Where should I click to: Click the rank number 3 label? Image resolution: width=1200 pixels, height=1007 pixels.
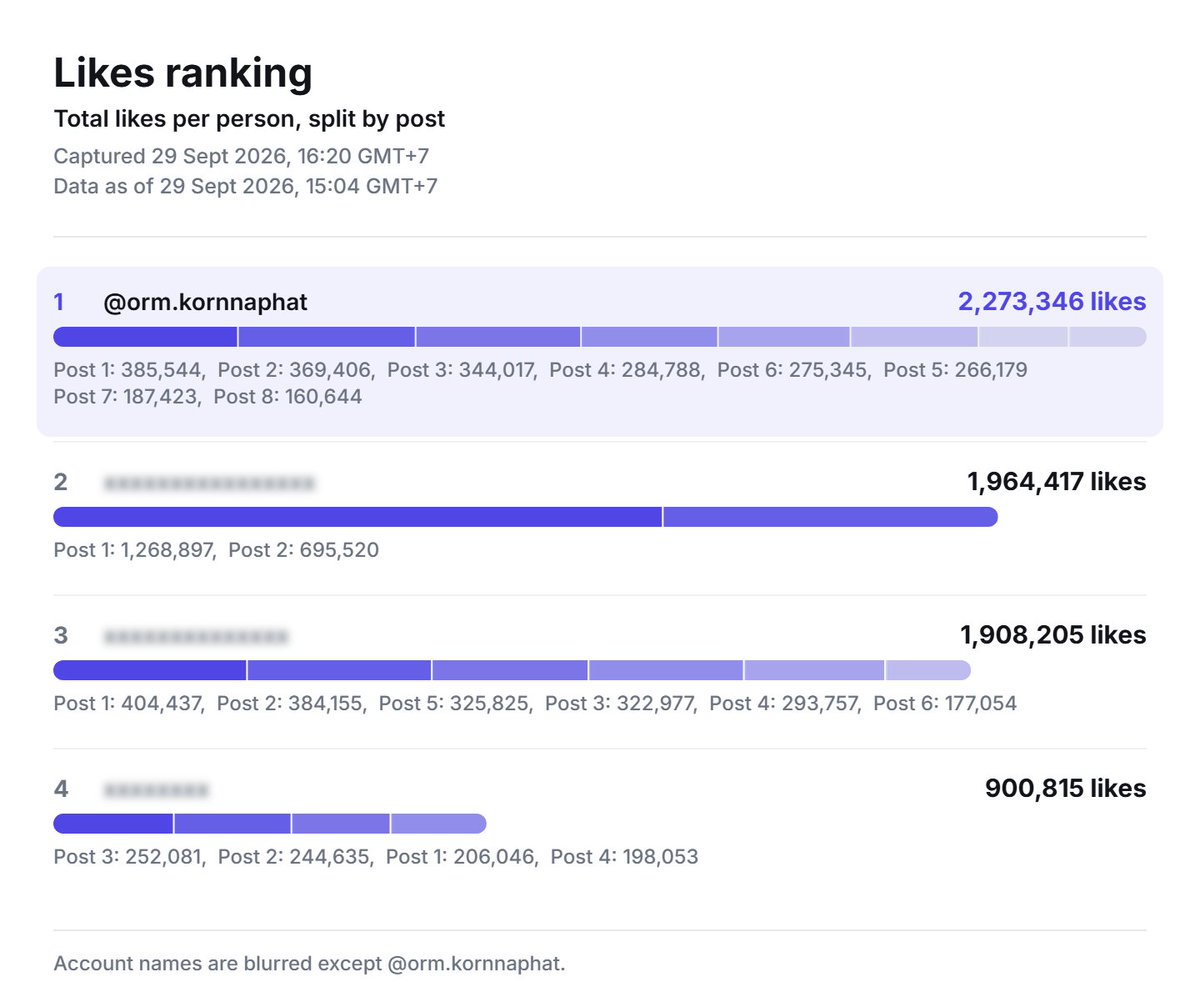[60, 636]
